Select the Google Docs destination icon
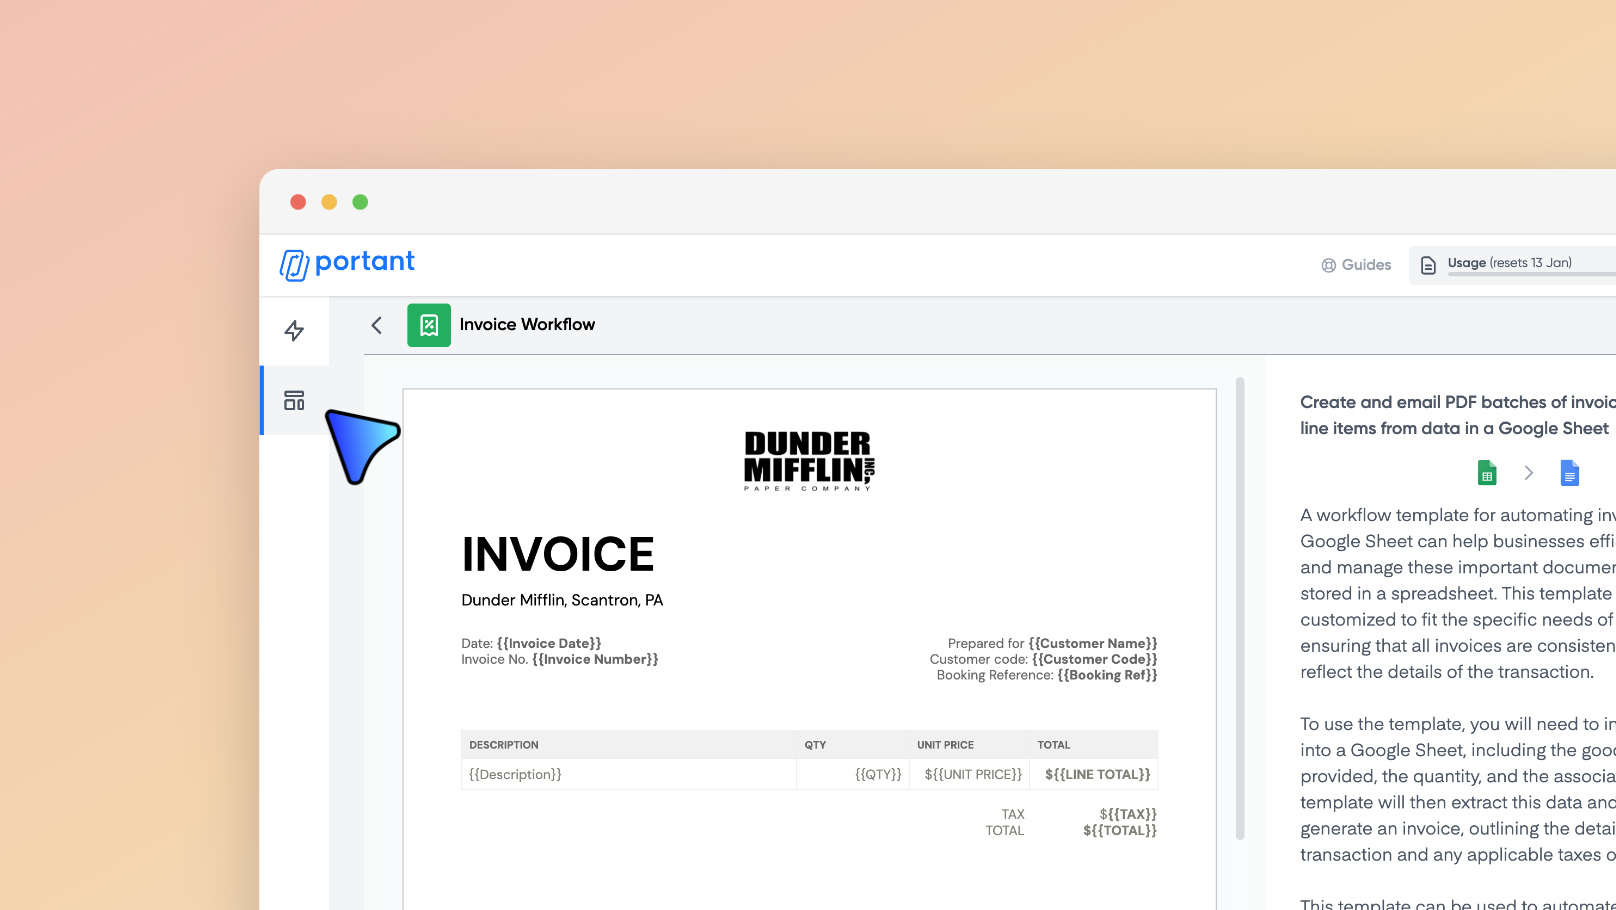Image resolution: width=1616 pixels, height=910 pixels. click(x=1569, y=472)
